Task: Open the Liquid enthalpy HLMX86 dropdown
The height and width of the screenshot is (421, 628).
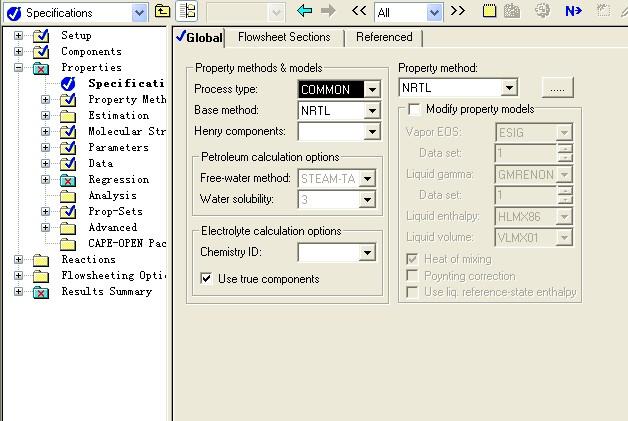Action: pos(564,217)
